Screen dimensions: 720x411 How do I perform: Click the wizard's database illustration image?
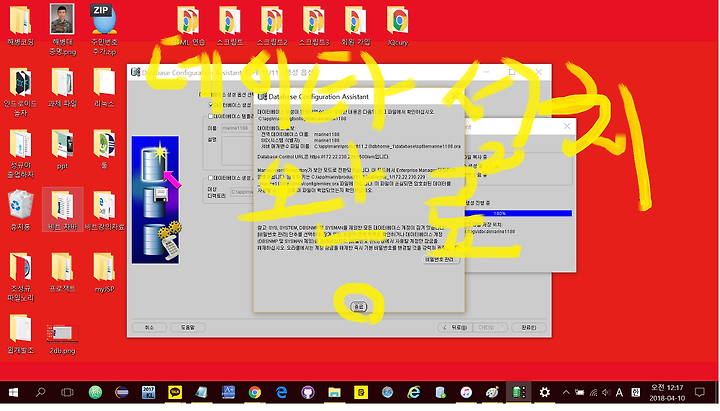155,199
